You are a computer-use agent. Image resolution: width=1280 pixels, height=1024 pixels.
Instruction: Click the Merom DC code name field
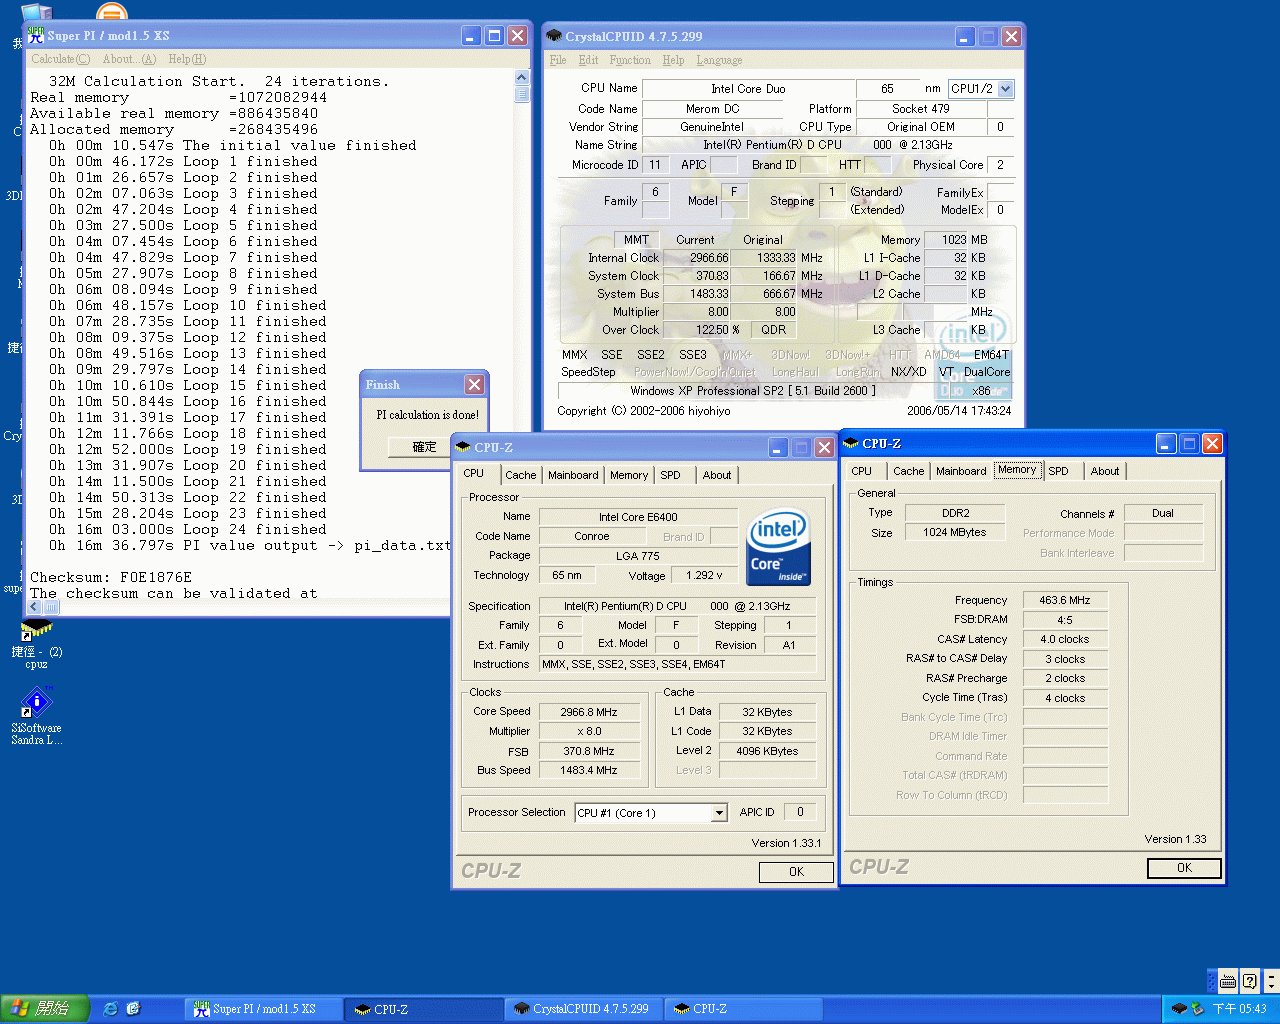[713, 109]
